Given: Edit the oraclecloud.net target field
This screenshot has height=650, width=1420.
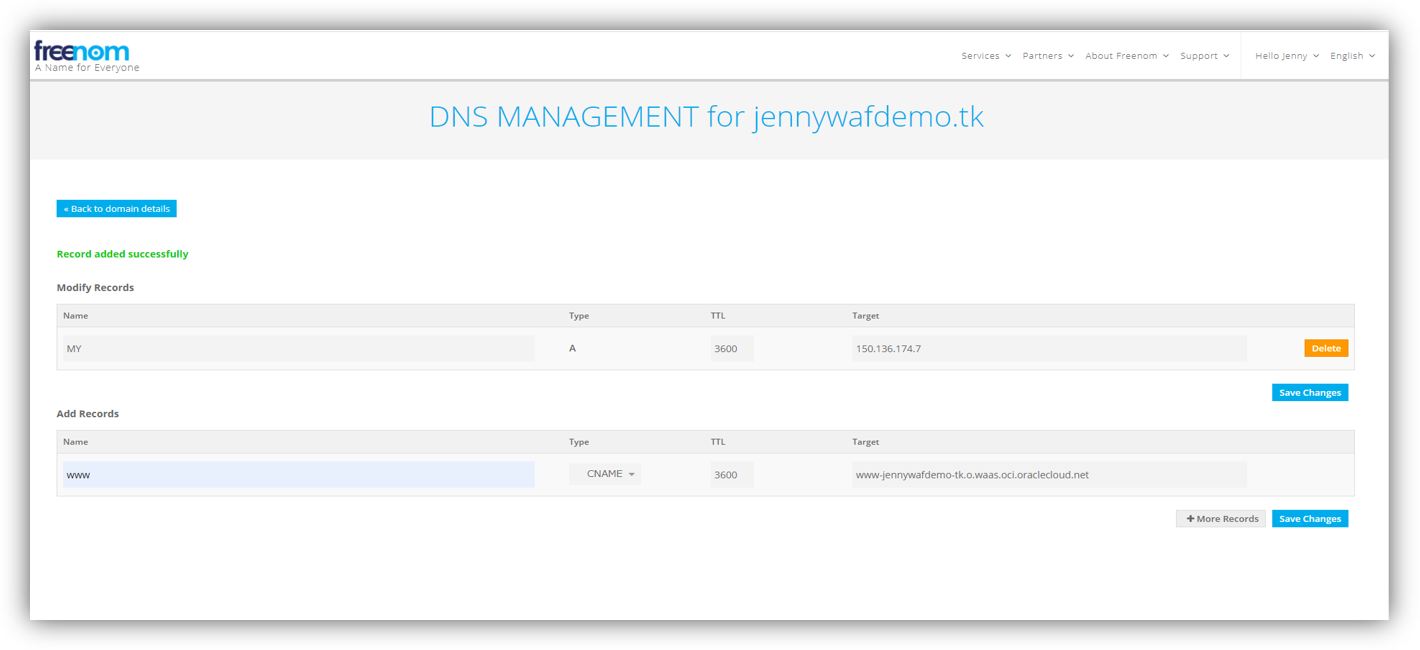Looking at the screenshot, I should (x=1048, y=475).
